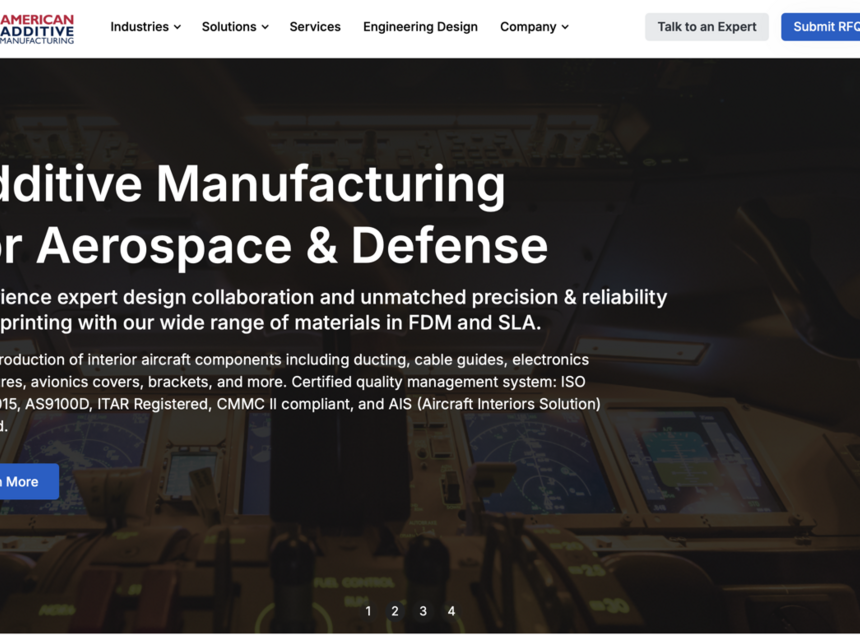Screen dimensions: 860x640
Task: Click the American Additive Manufacturing logo
Action: point(37,29)
